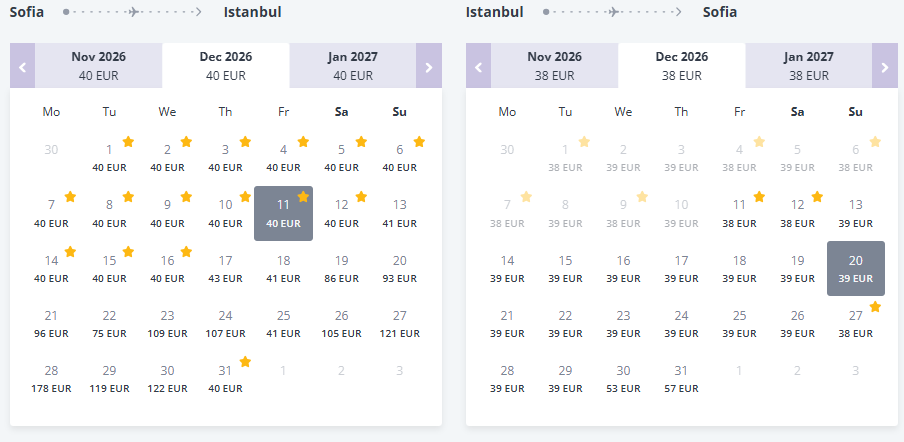Choose outbound December 12 at 40 EUR
Screen dimensions: 904x442
(341, 213)
